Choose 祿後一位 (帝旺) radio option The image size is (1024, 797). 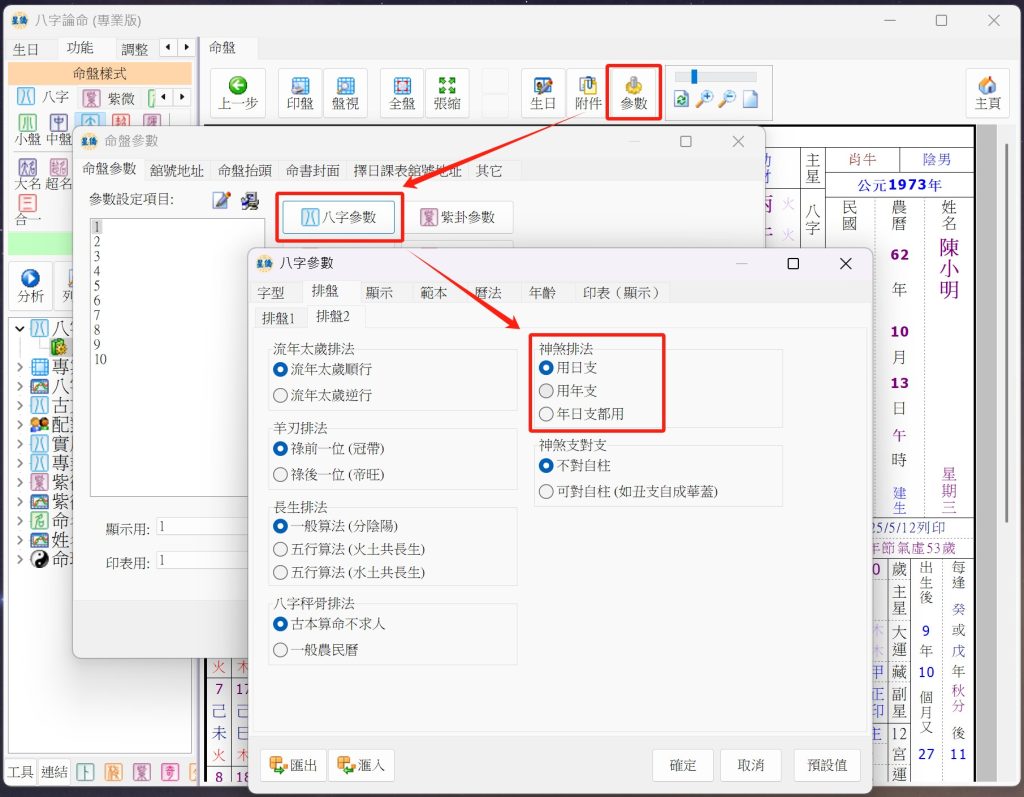pyautogui.click(x=281, y=474)
